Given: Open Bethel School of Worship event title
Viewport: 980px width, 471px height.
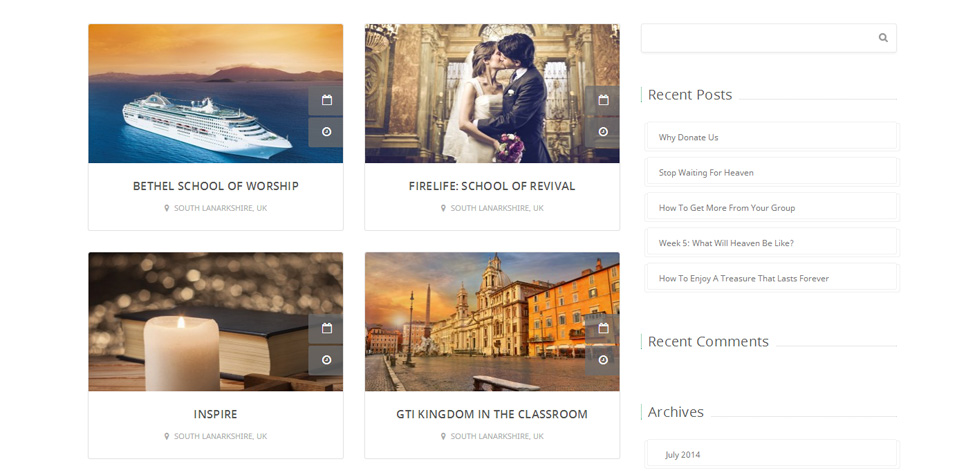Looking at the screenshot, I should (x=216, y=186).
